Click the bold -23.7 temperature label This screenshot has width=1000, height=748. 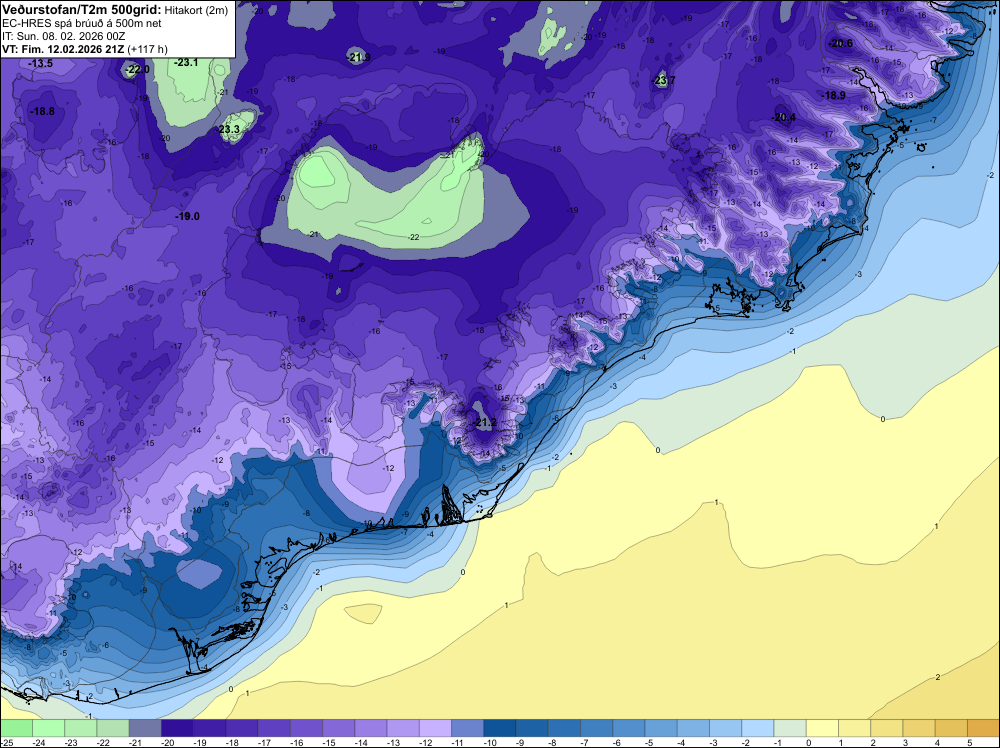663,80
